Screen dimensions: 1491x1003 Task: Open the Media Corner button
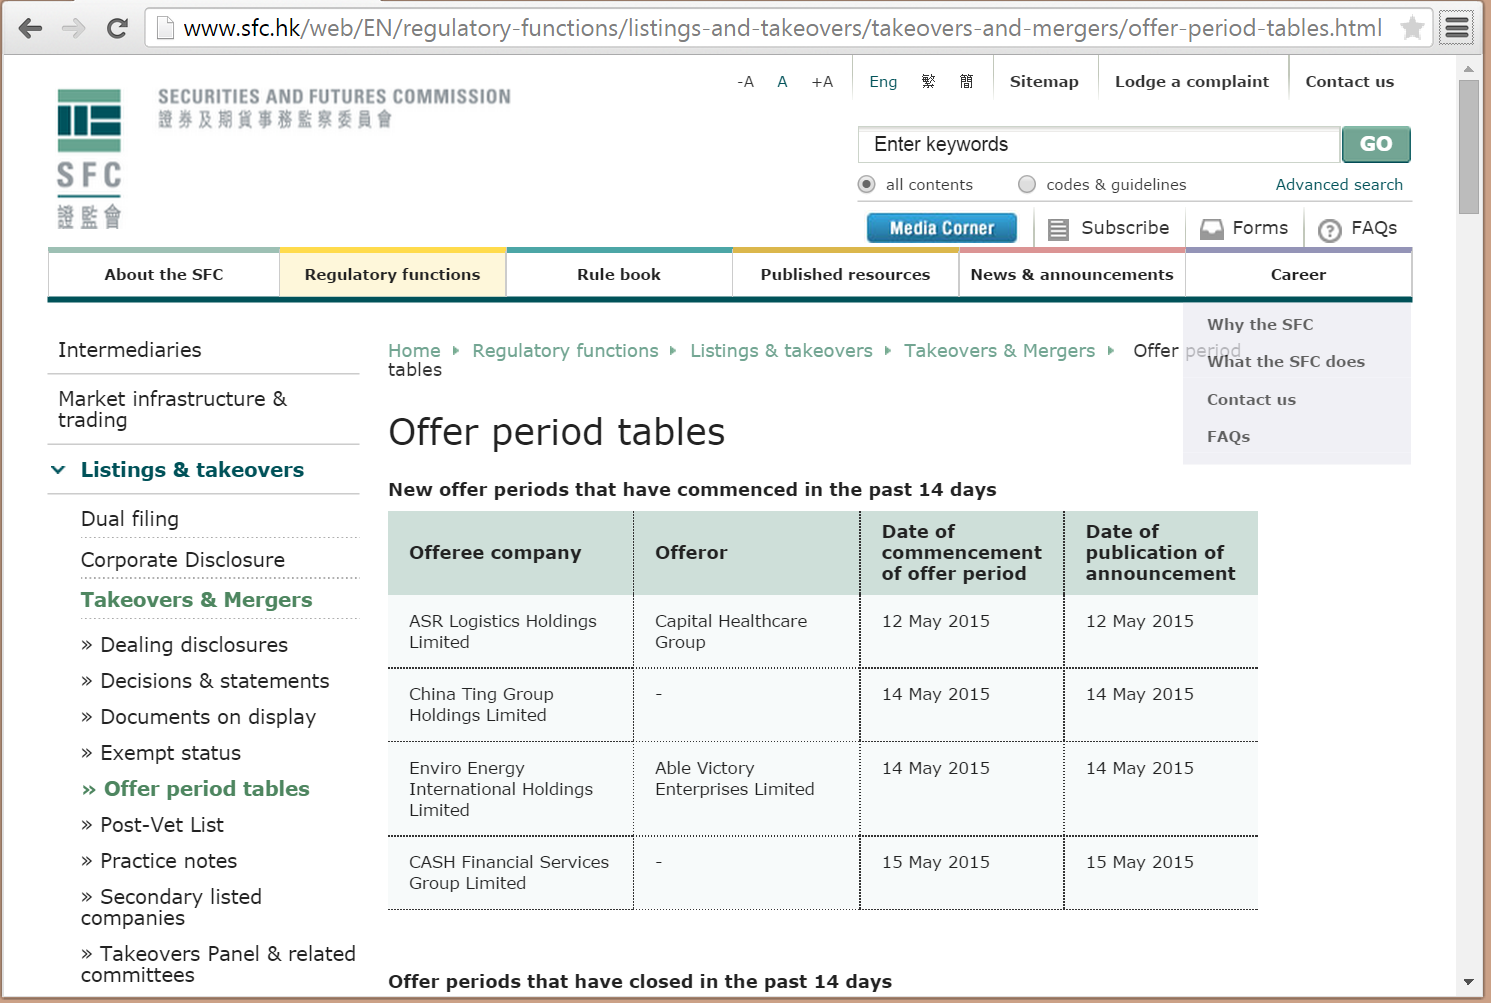pos(942,228)
